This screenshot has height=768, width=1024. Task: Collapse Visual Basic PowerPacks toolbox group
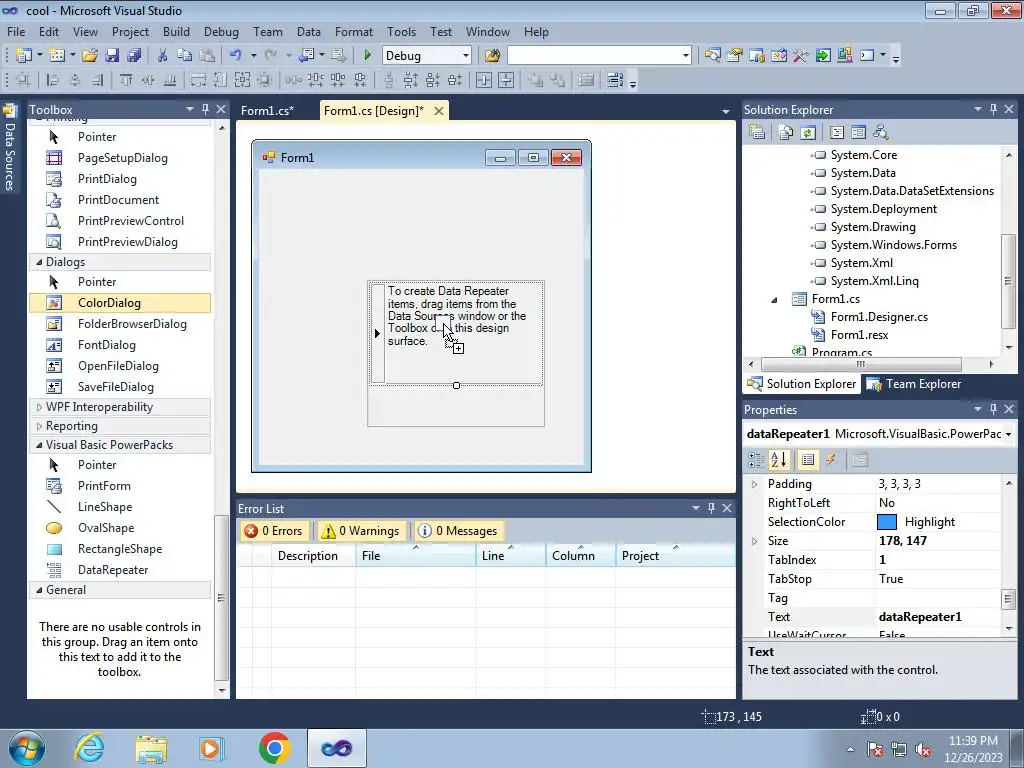click(x=39, y=445)
